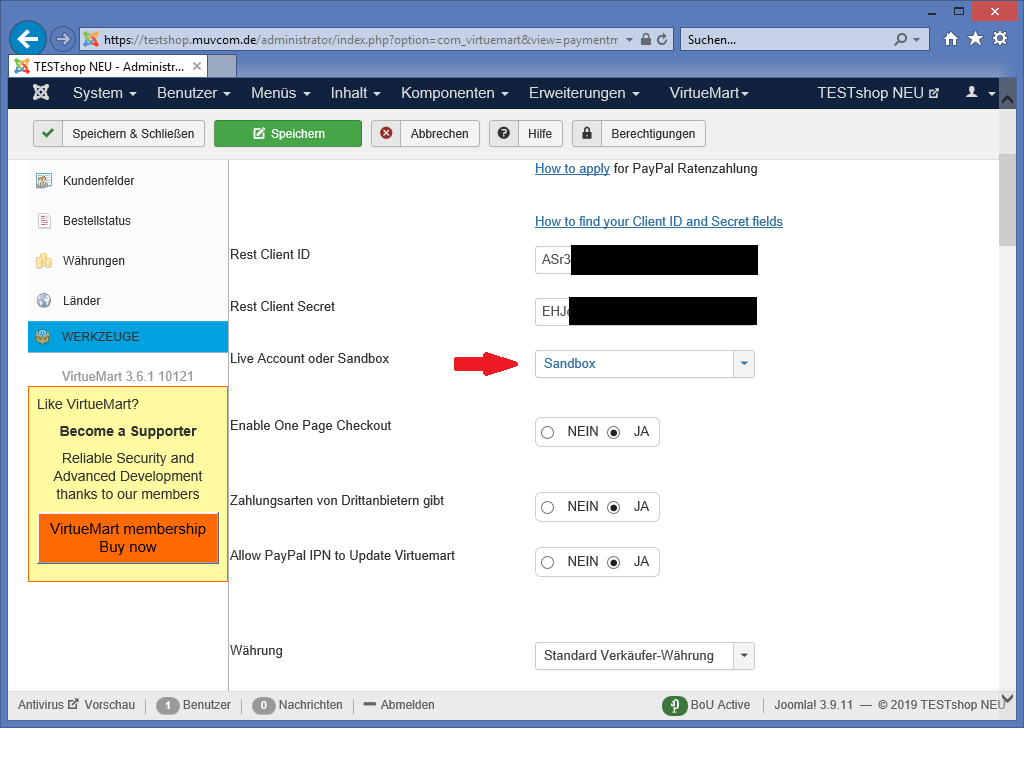This screenshot has height=768, width=1024.
Task: Click the VirtueMart membership Buy now button
Action: (128, 538)
